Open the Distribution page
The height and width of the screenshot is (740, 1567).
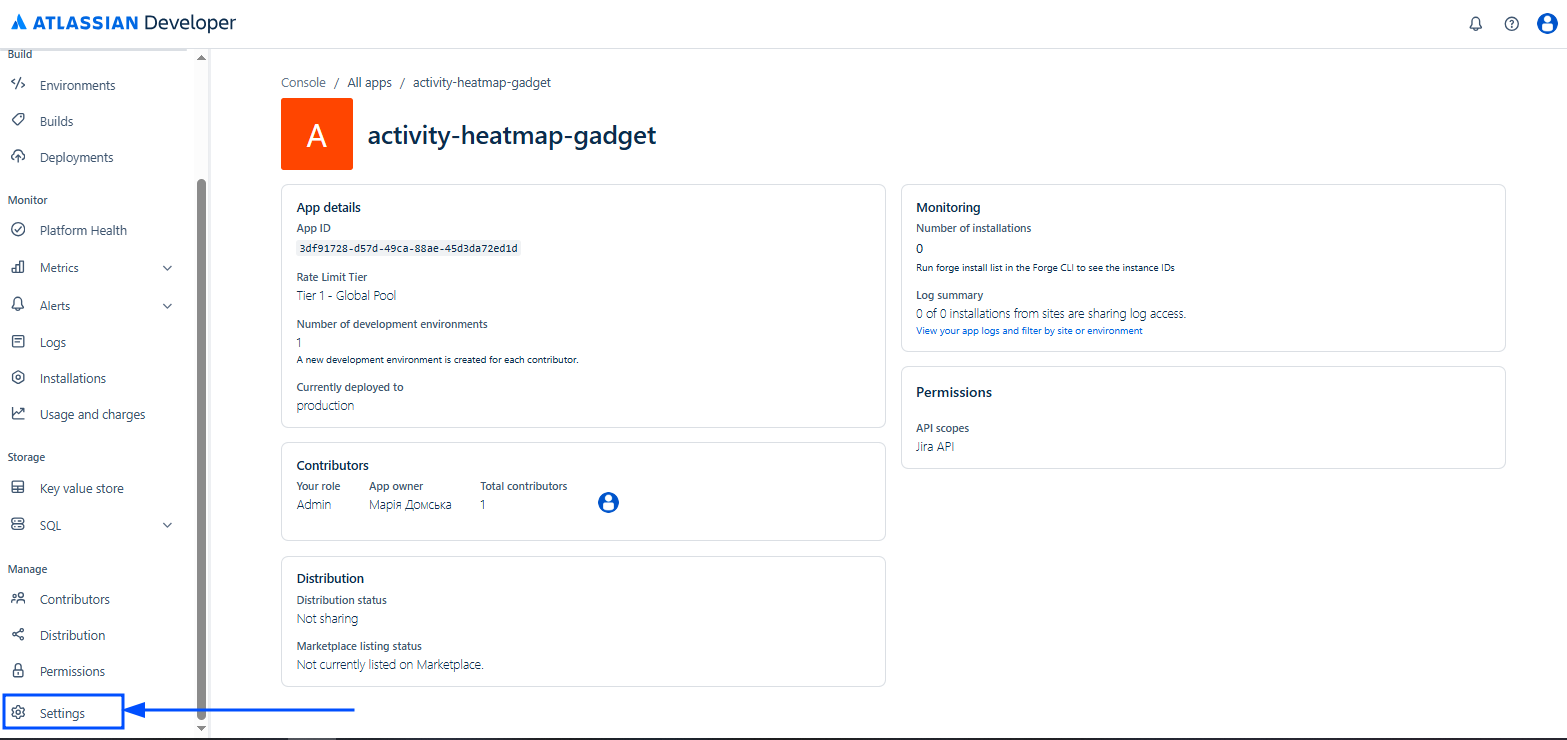(x=72, y=636)
